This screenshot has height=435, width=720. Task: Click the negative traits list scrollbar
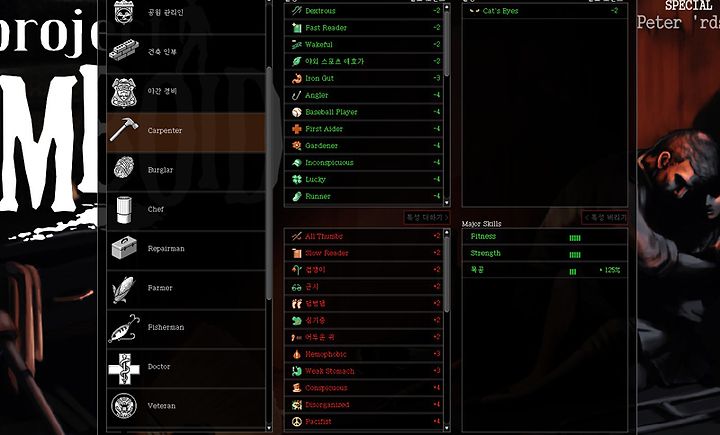[x=447, y=330]
